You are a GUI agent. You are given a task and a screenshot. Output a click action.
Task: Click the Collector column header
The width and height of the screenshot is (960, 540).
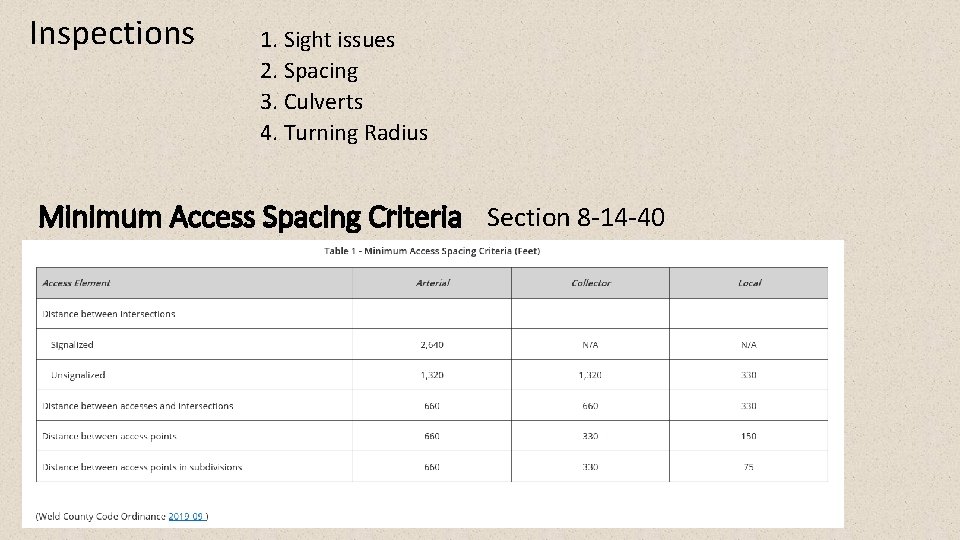click(x=591, y=283)
